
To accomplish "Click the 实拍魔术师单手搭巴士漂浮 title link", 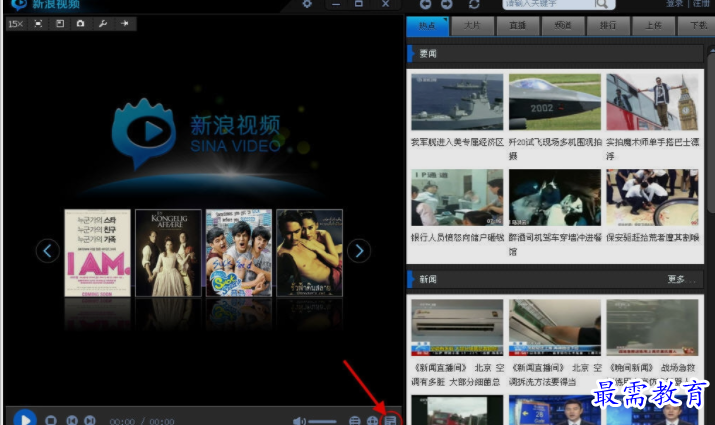I will [653, 149].
